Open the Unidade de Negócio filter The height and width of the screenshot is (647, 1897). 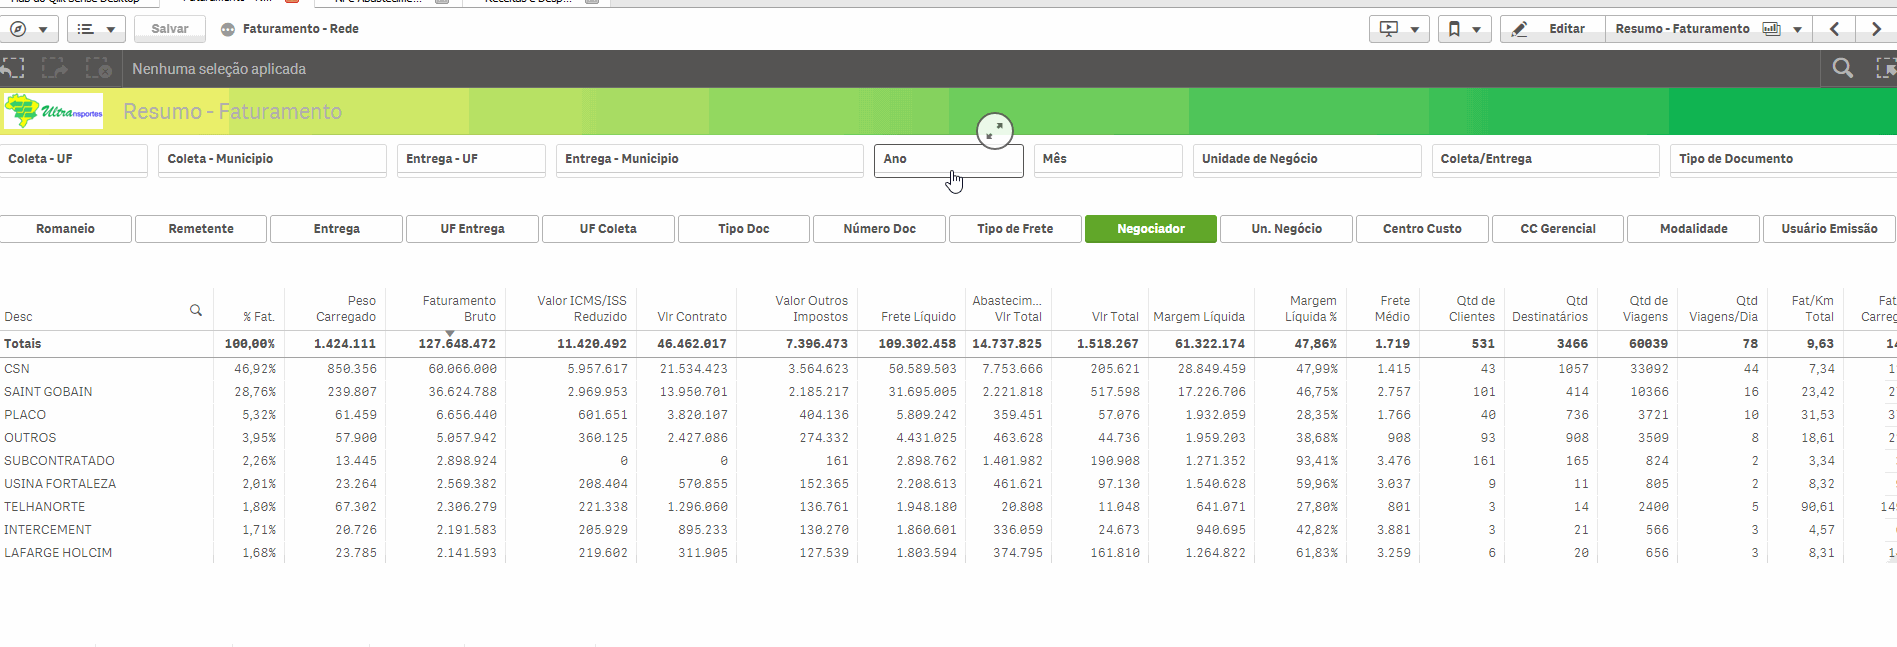1307,160
